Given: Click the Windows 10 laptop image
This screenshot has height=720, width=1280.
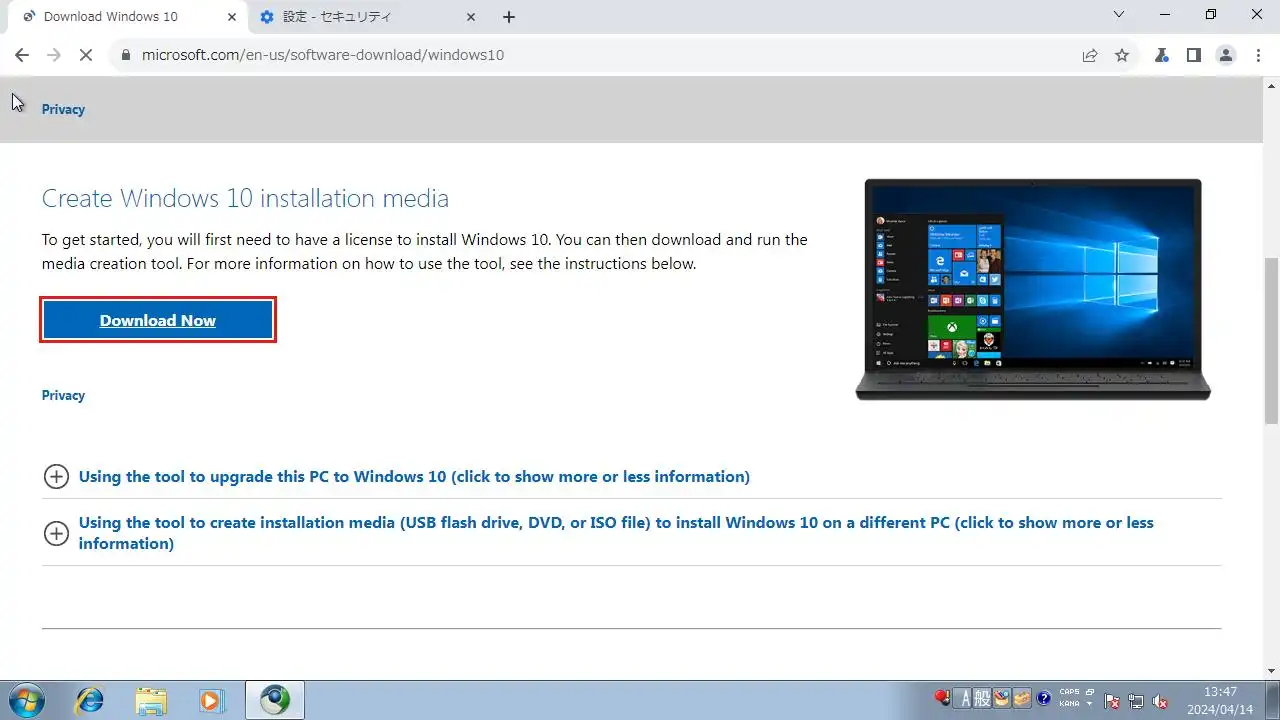Looking at the screenshot, I should point(1033,290).
